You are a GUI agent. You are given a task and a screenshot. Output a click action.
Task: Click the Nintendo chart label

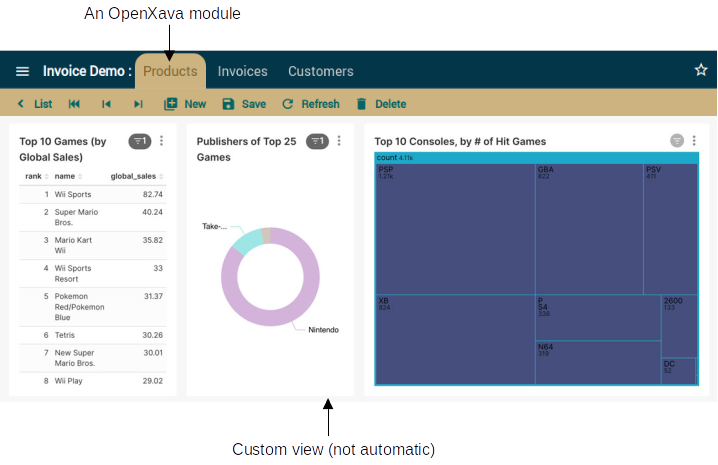323,330
